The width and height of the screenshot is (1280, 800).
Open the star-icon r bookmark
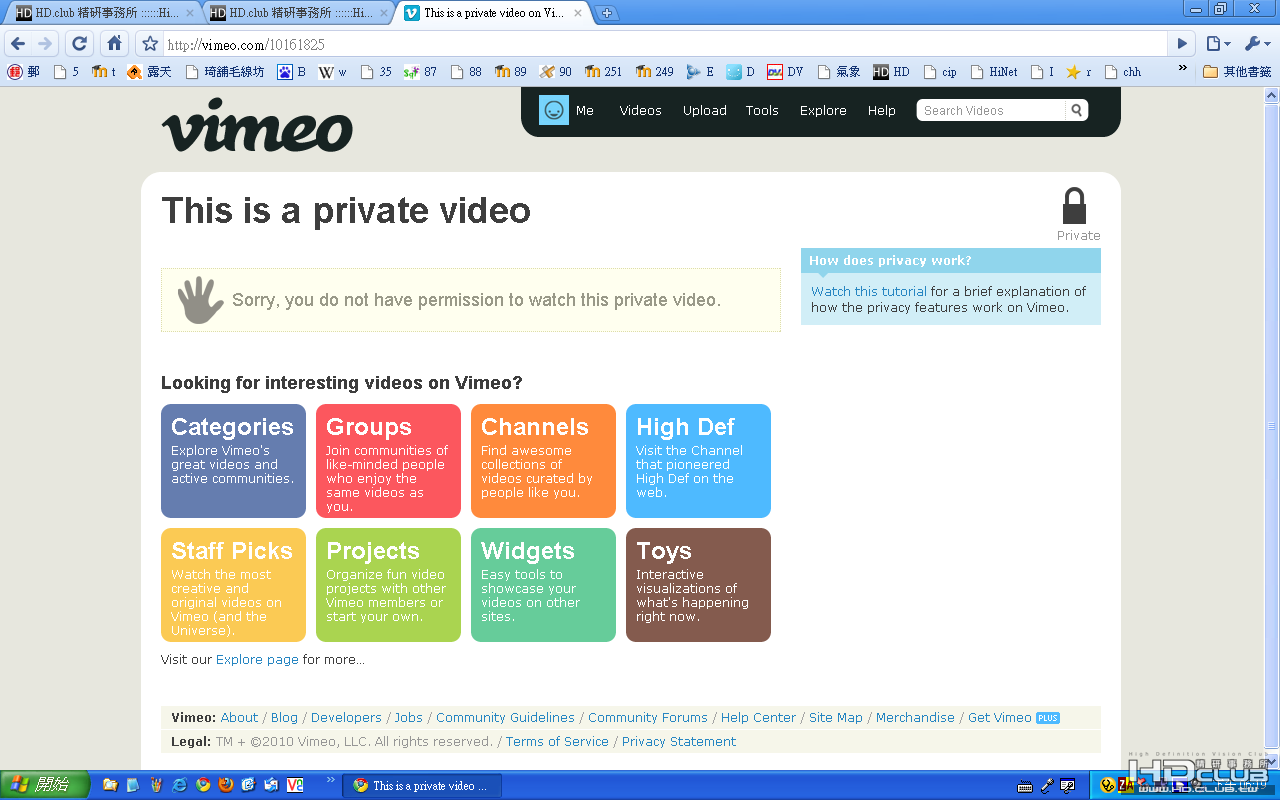click(x=1078, y=72)
